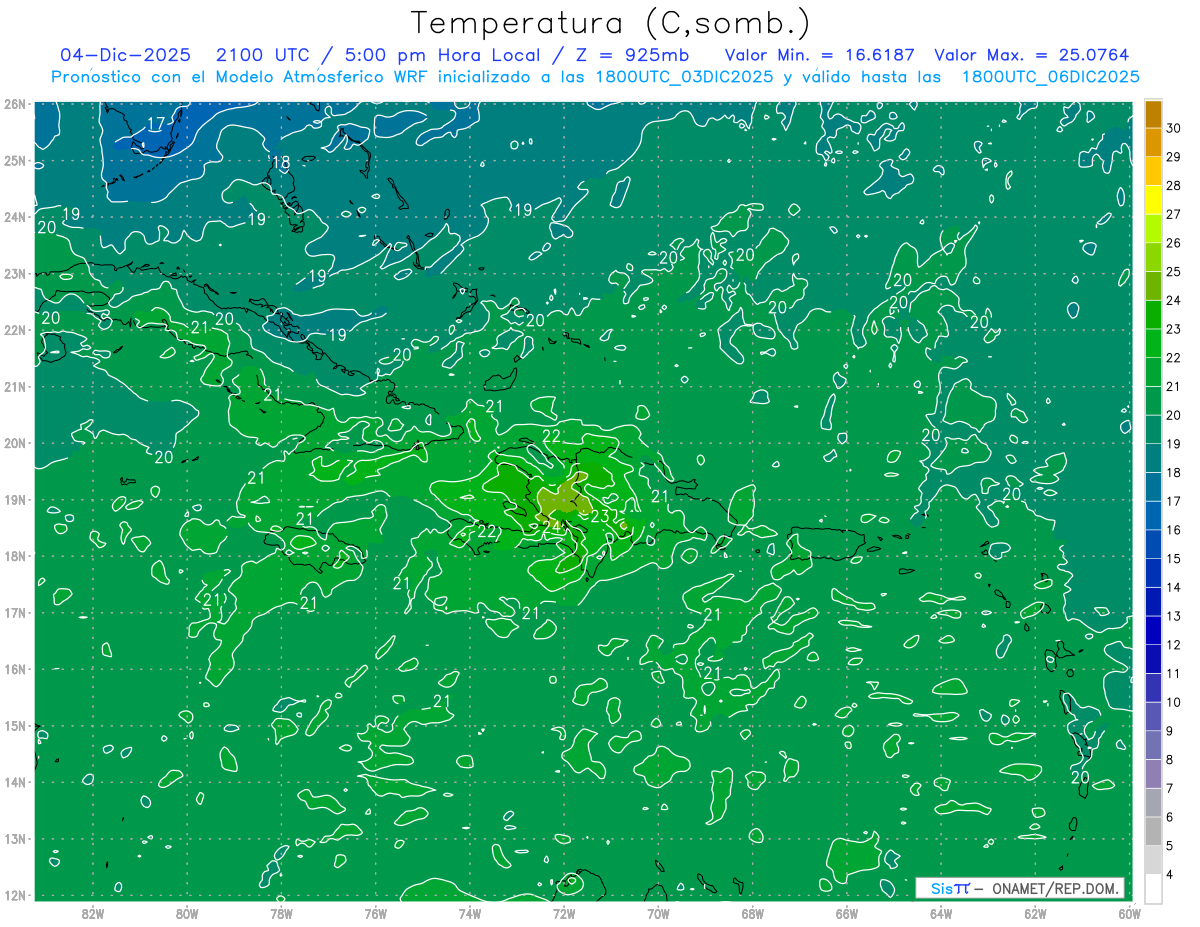Click the SisPI ONAMET/REP.DOM. logo box
This screenshot has height=927, width=1200.
(1020, 888)
